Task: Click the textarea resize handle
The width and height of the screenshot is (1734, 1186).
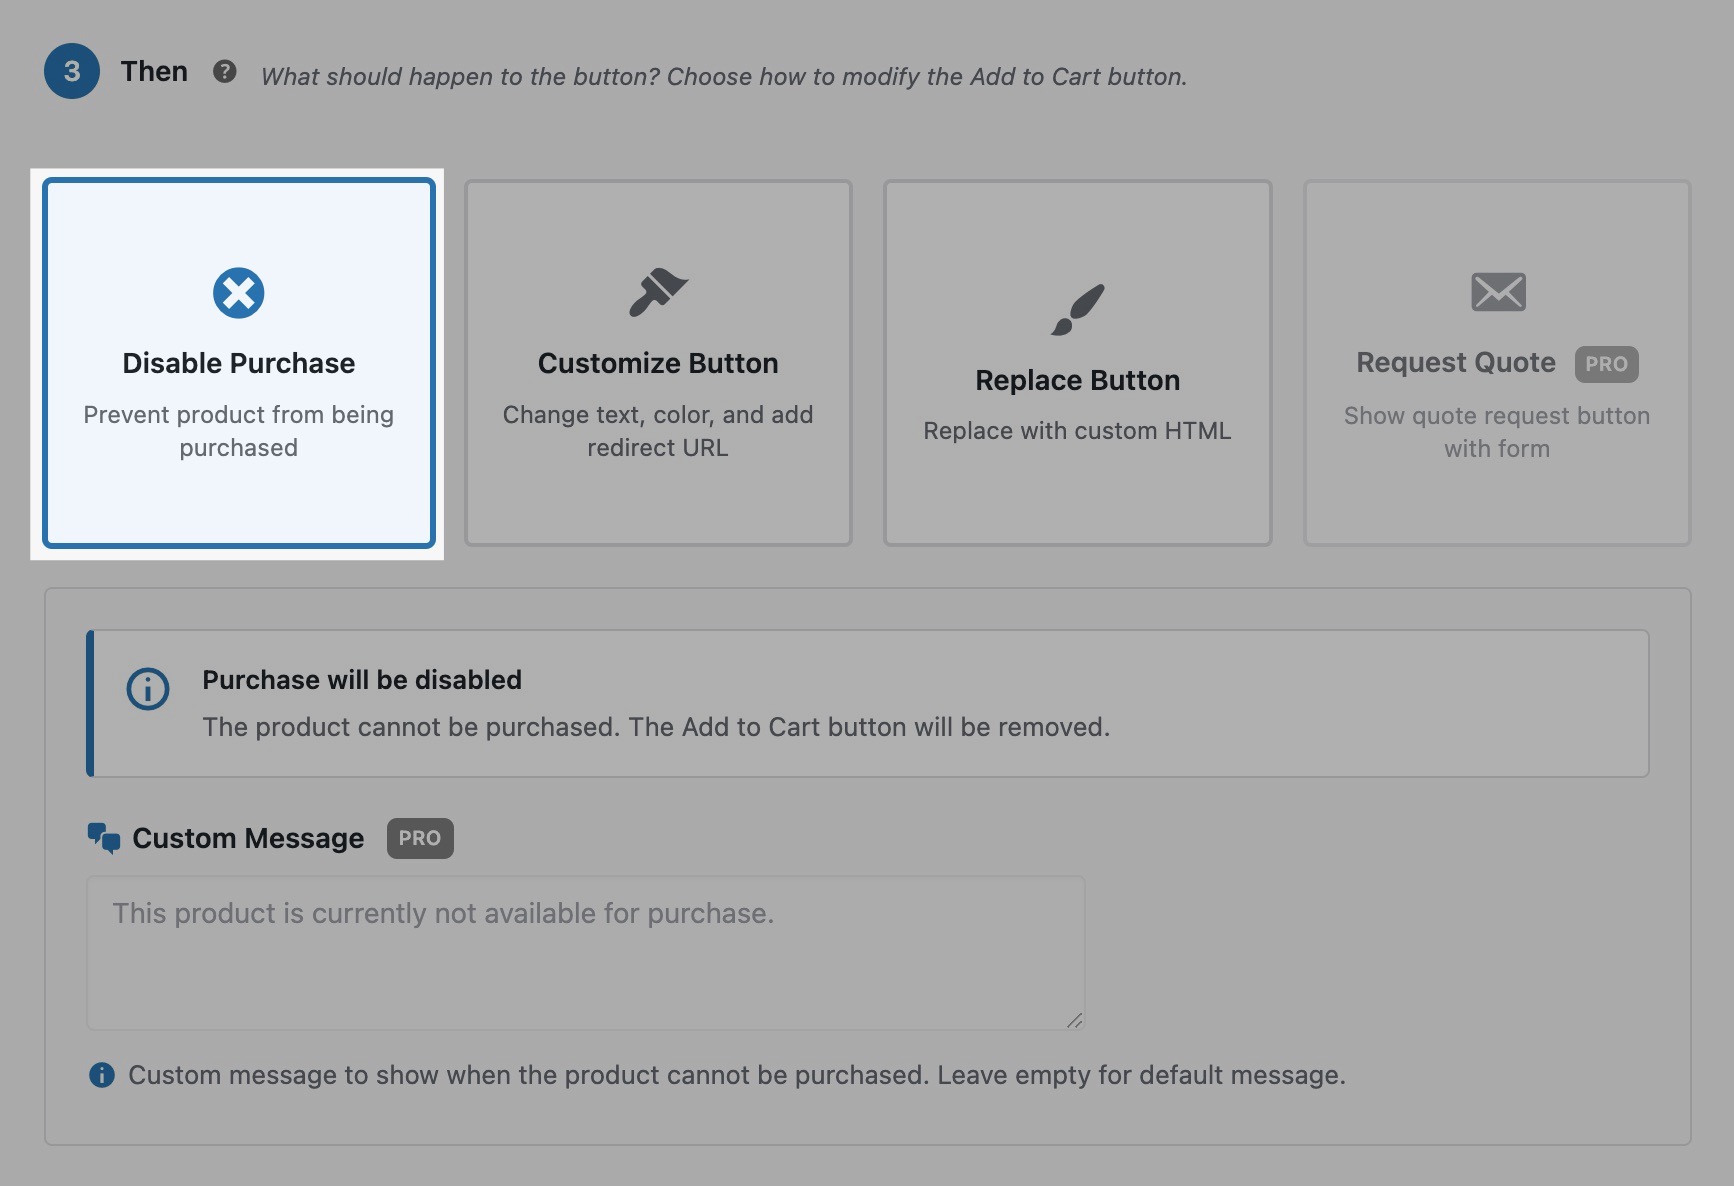Action: point(1075,1020)
